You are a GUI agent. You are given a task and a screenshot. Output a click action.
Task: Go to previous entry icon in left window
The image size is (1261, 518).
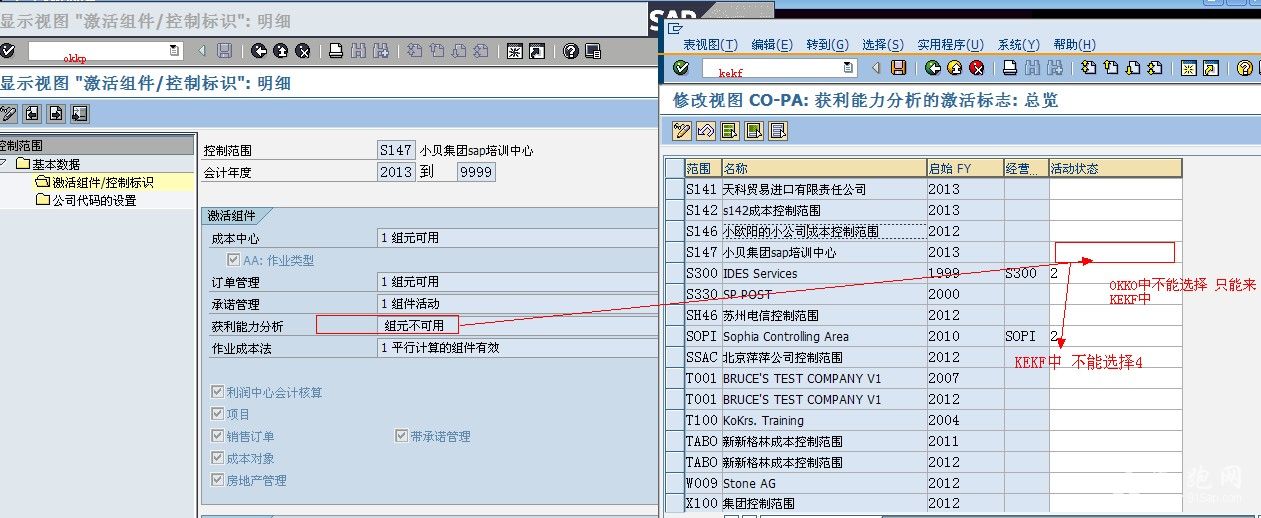34,113
